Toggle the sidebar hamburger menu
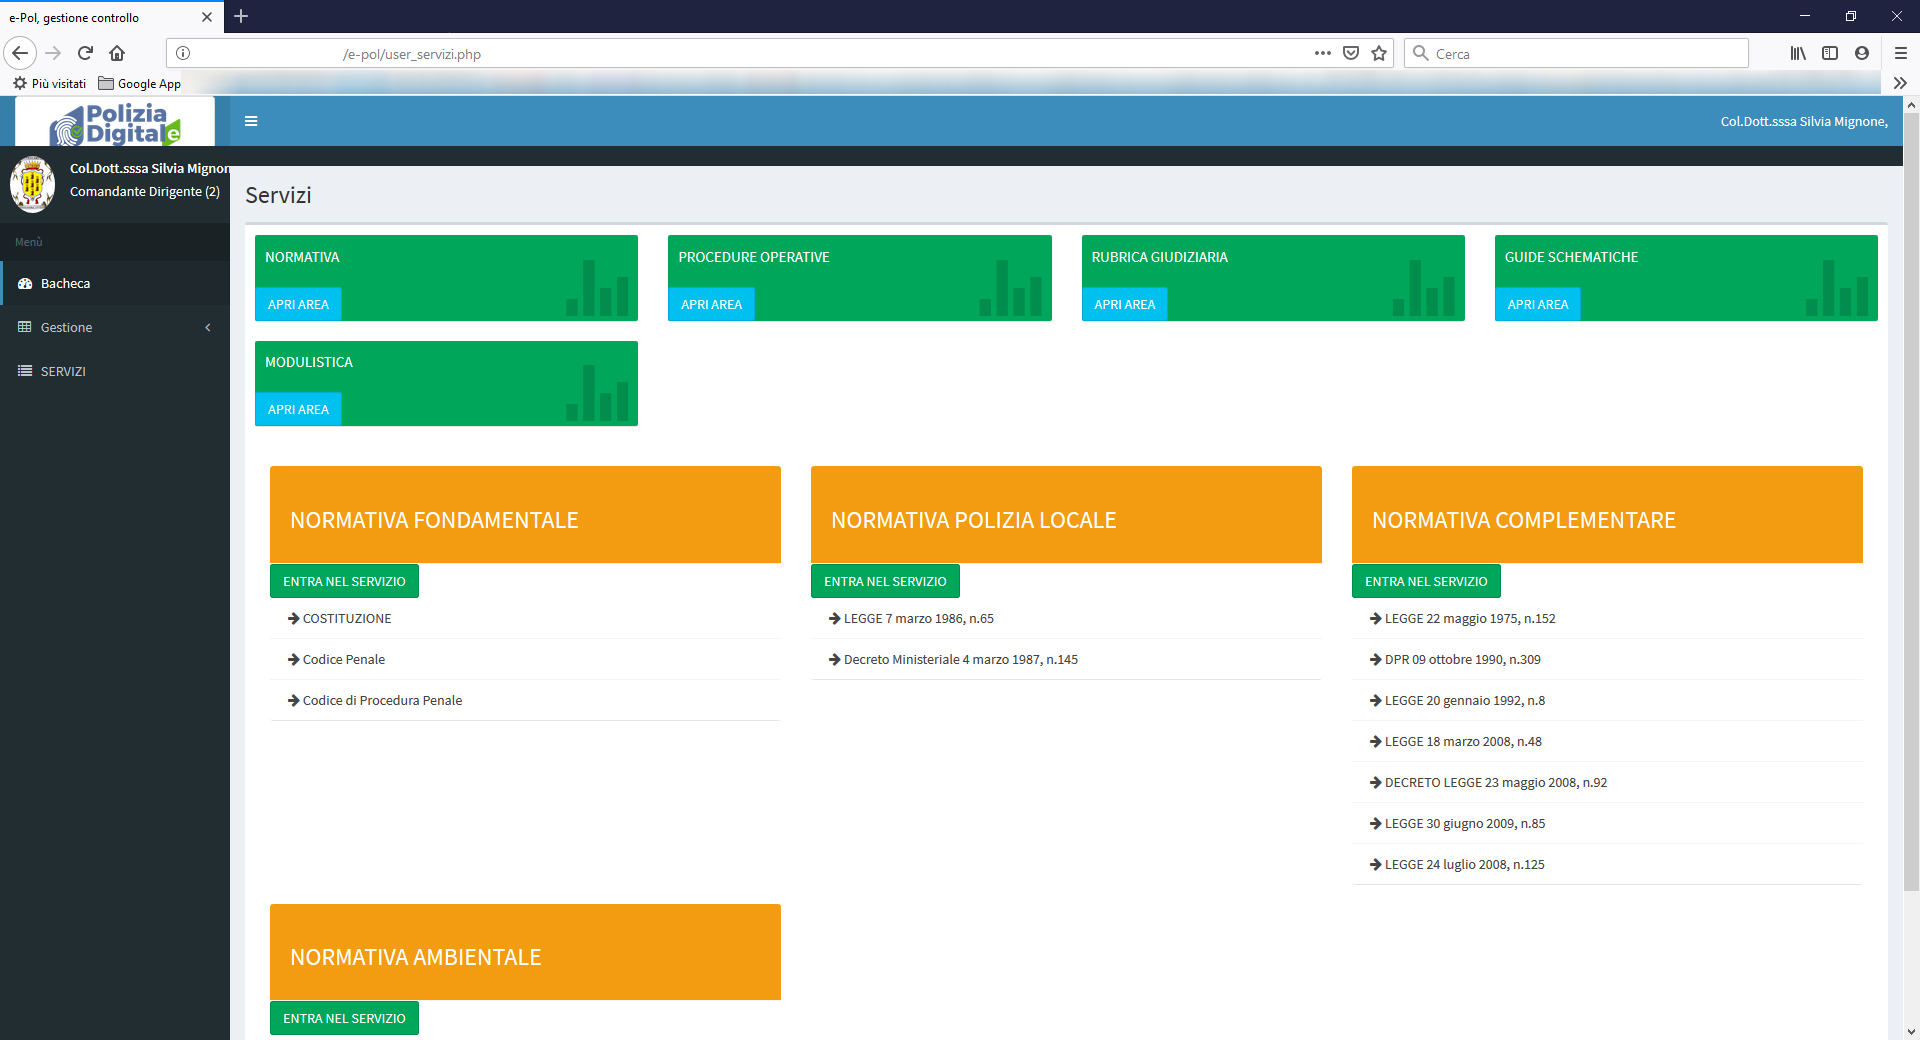Viewport: 1920px width, 1040px height. [251, 121]
